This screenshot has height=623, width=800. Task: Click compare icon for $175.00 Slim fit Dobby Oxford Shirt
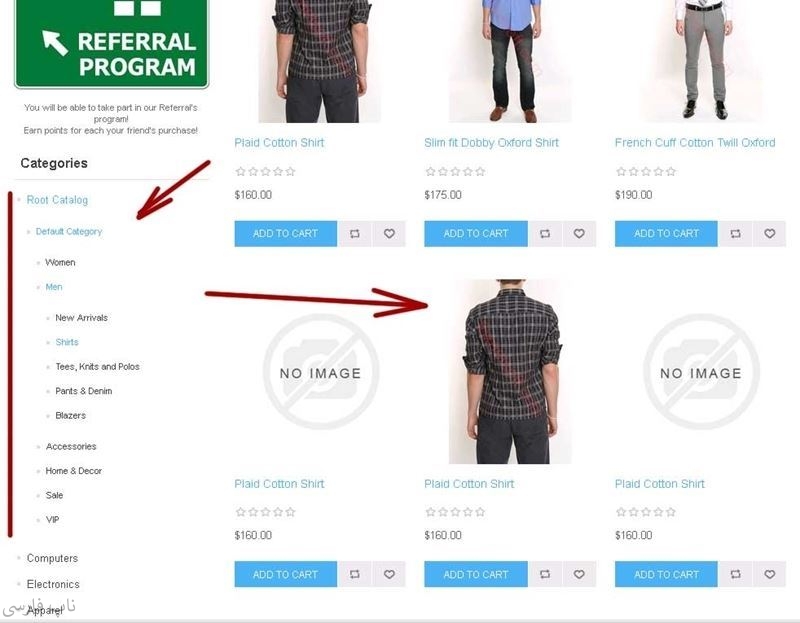pos(545,234)
